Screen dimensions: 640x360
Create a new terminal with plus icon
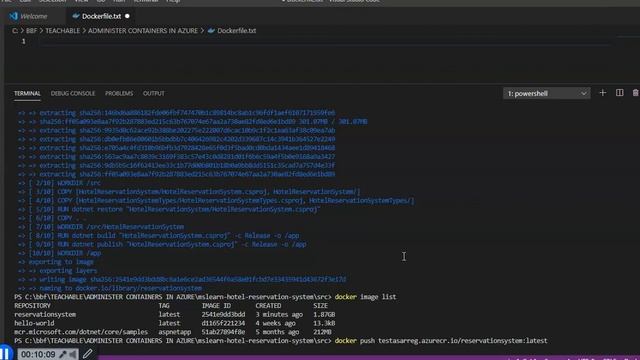[x=602, y=93]
